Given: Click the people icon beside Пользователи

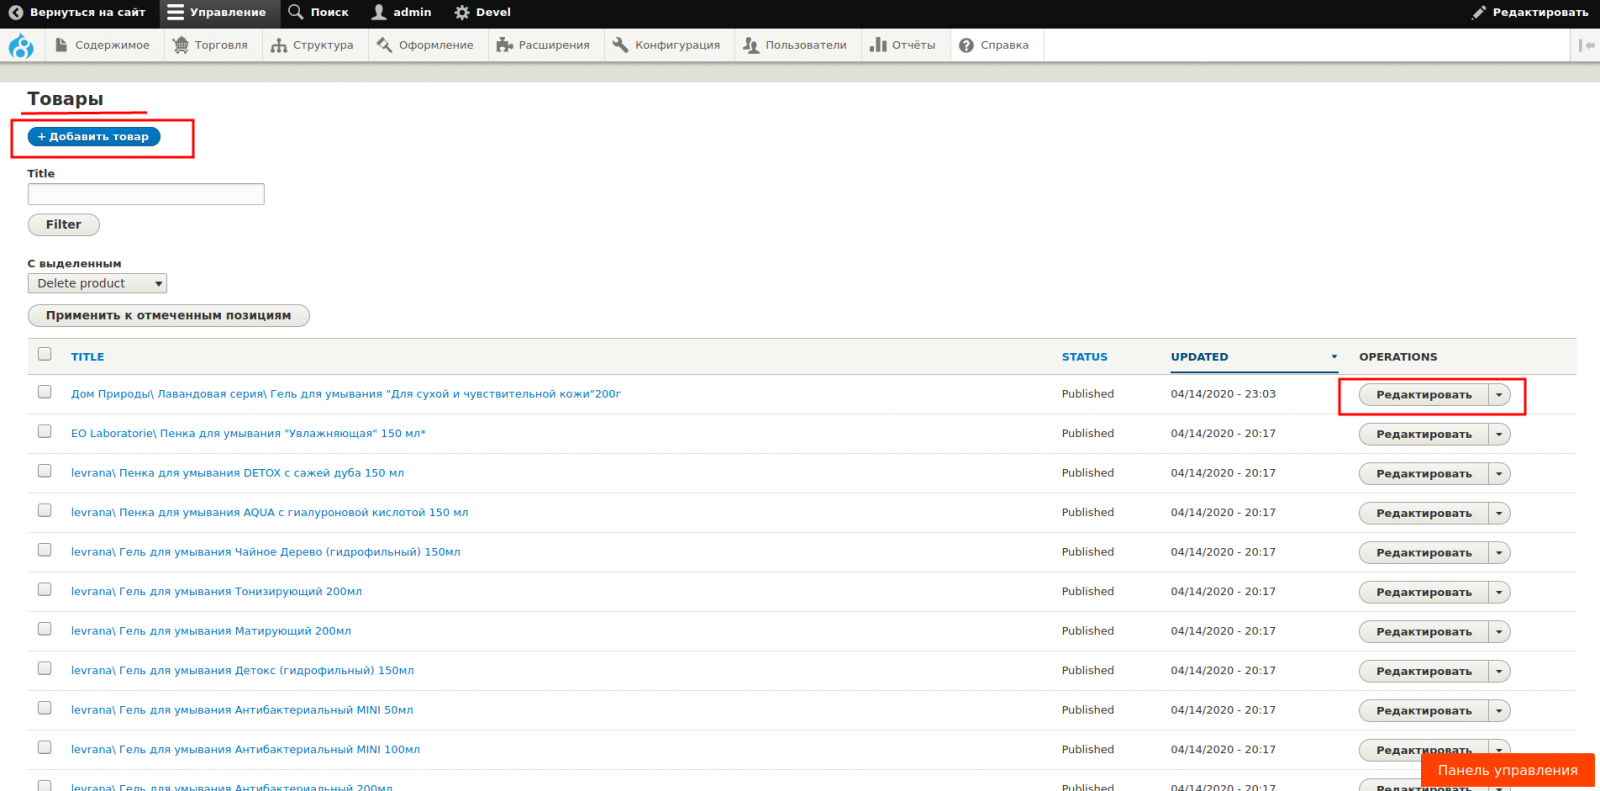Looking at the screenshot, I should pyautogui.click(x=751, y=45).
